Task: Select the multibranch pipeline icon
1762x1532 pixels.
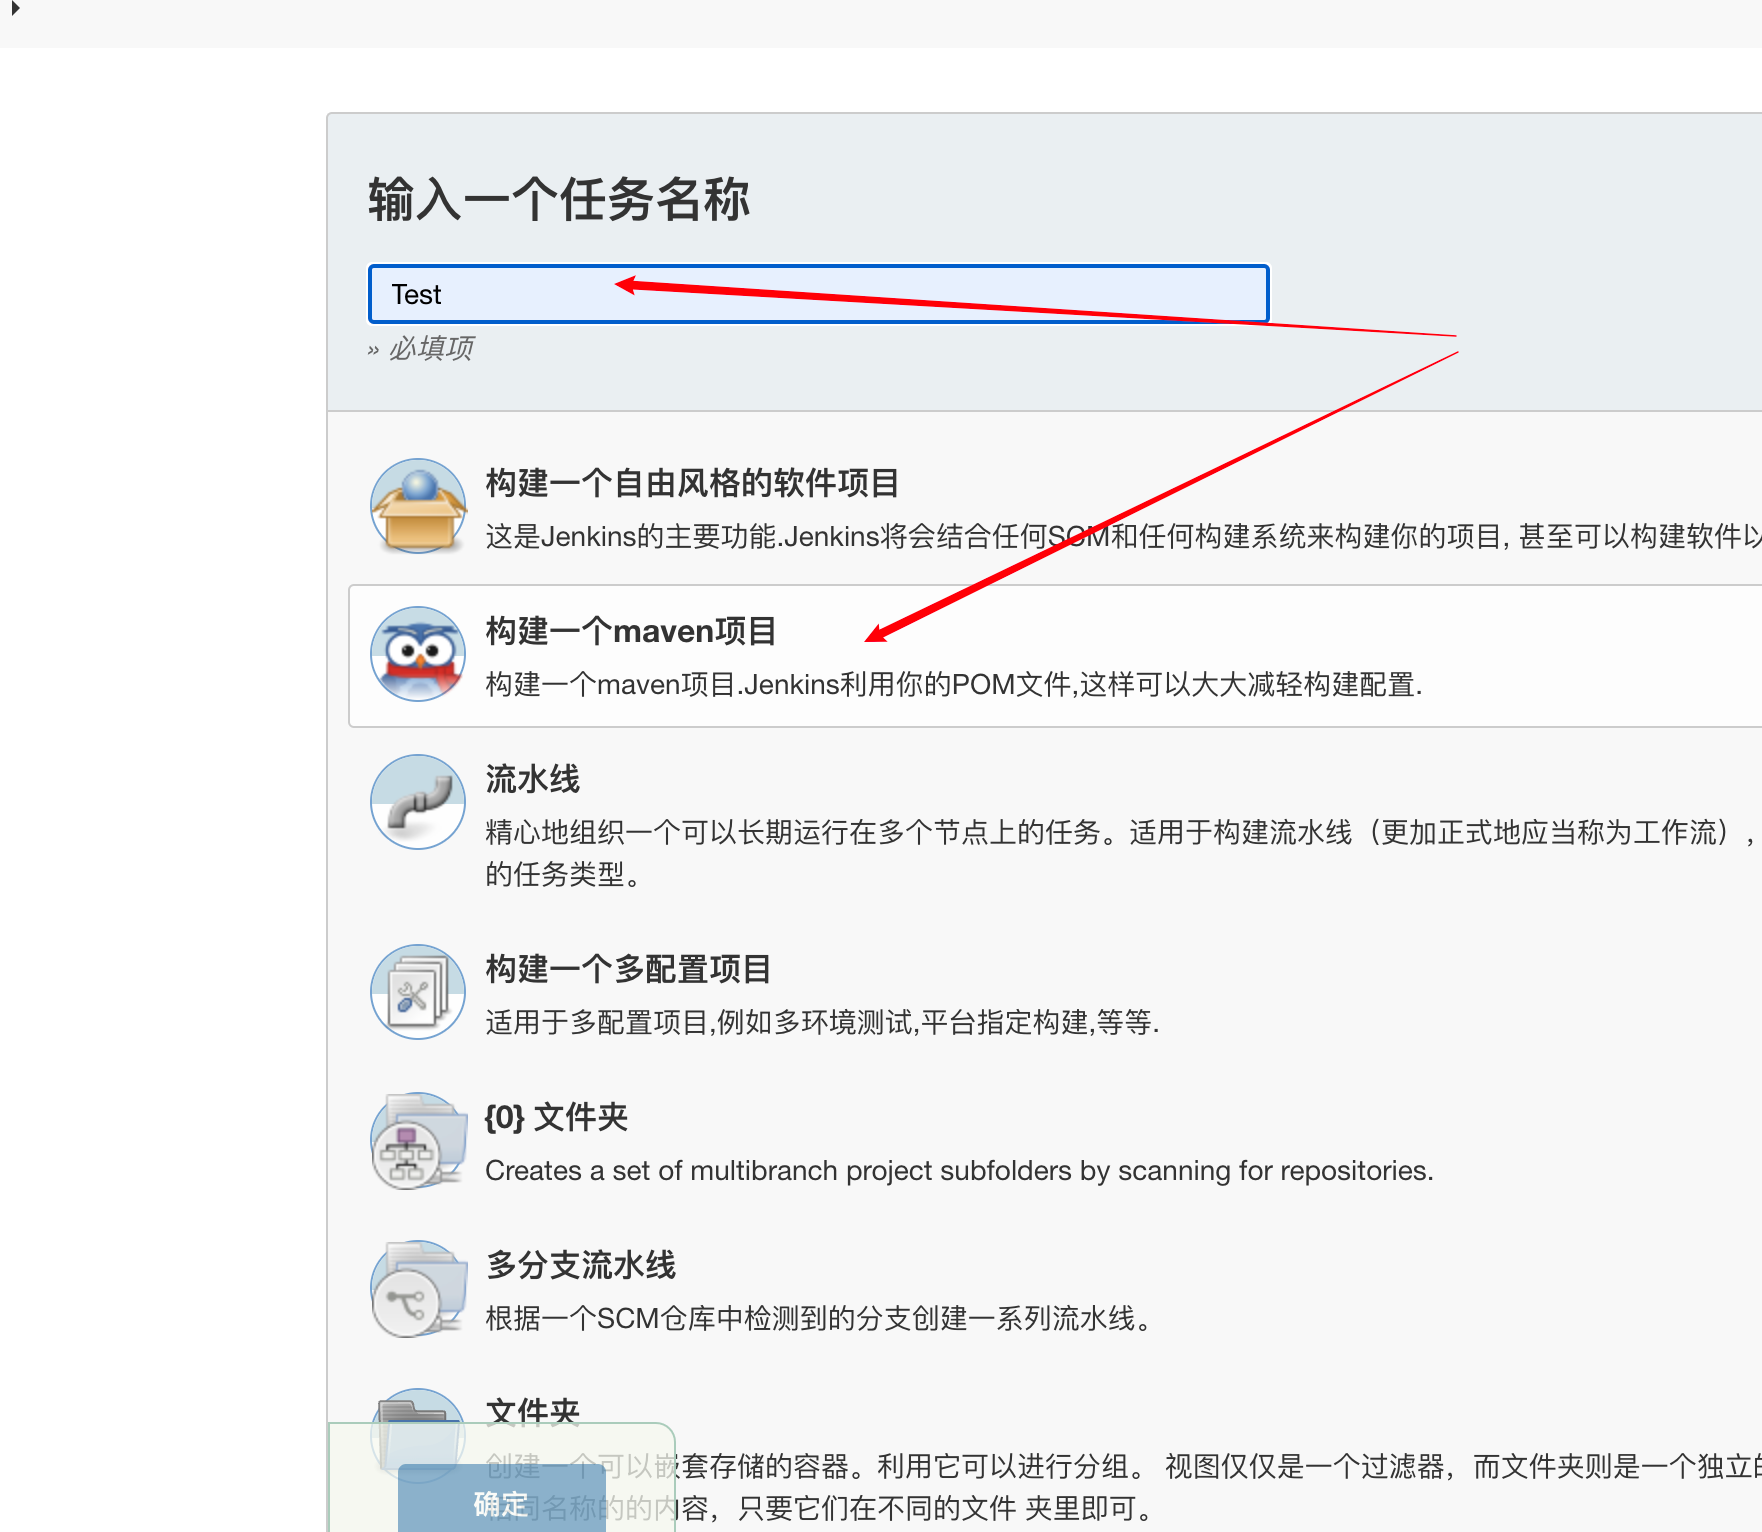Action: click(x=418, y=1288)
